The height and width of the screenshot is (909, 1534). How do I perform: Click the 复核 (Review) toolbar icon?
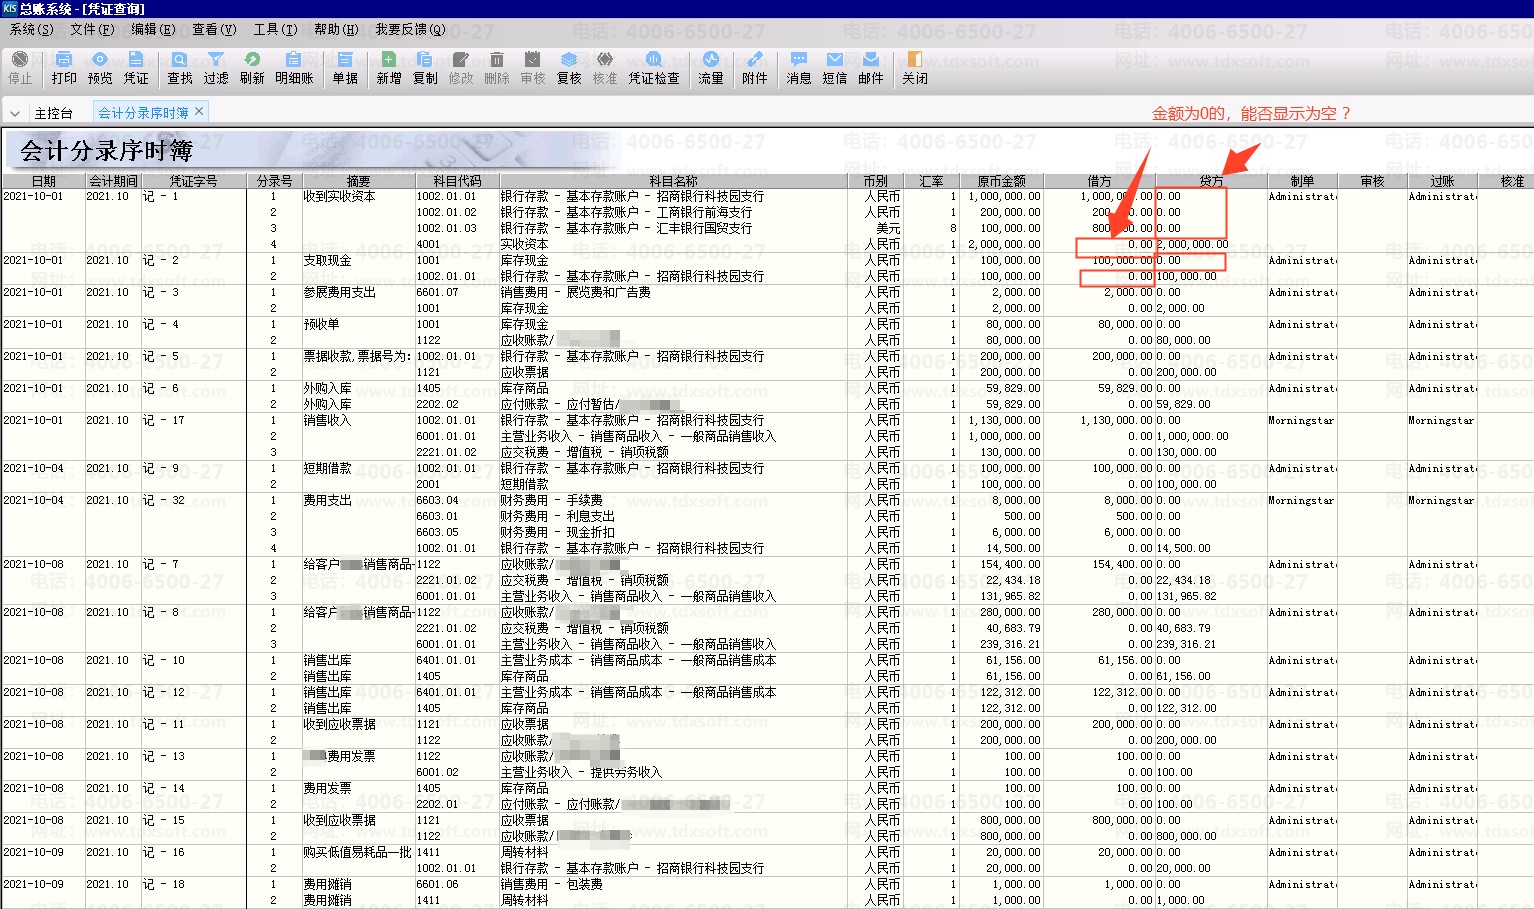(x=569, y=67)
